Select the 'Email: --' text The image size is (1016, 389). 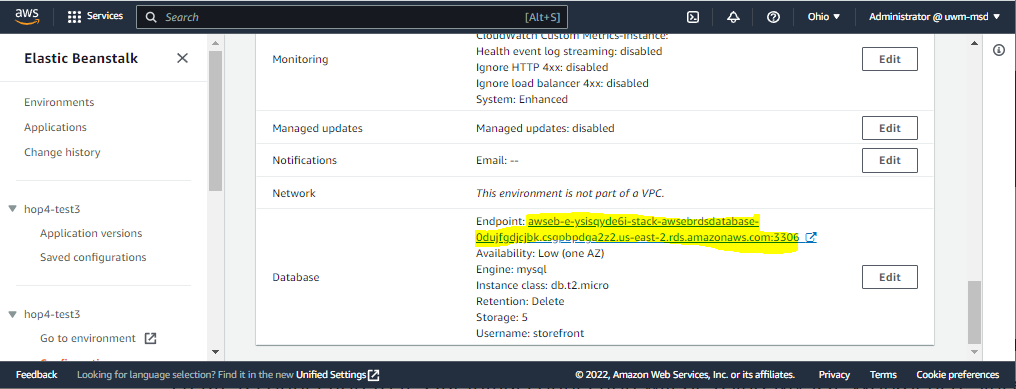tap(497, 160)
